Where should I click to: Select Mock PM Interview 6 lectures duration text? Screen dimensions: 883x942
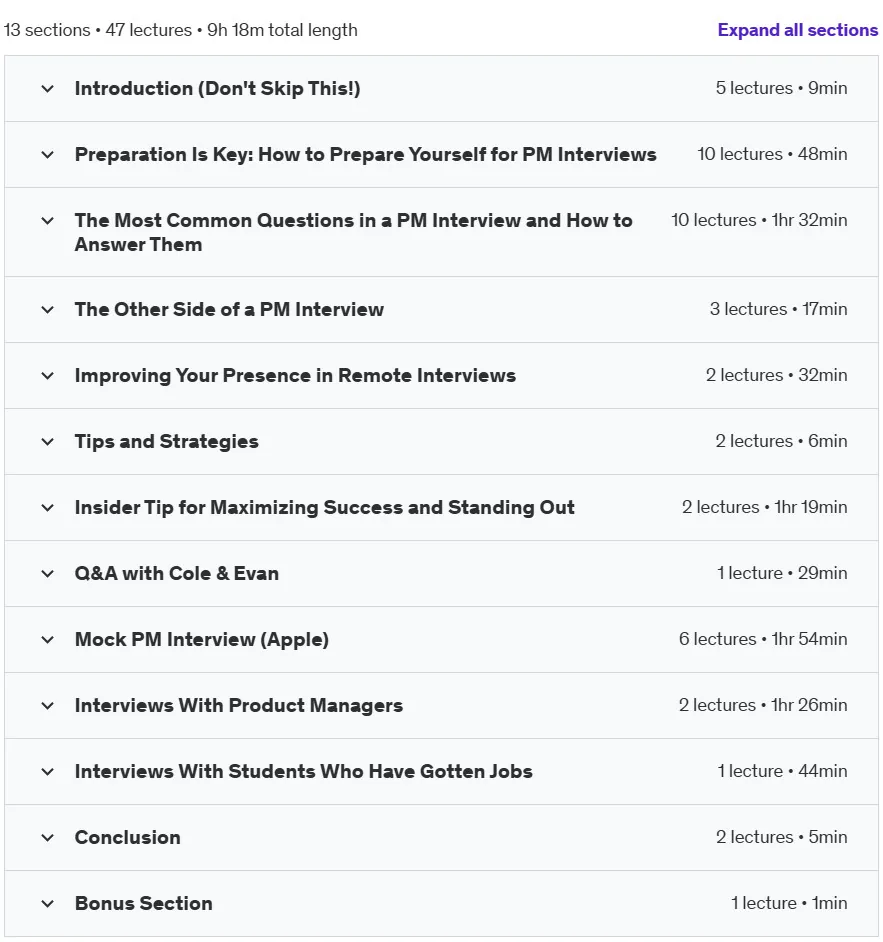tap(763, 639)
